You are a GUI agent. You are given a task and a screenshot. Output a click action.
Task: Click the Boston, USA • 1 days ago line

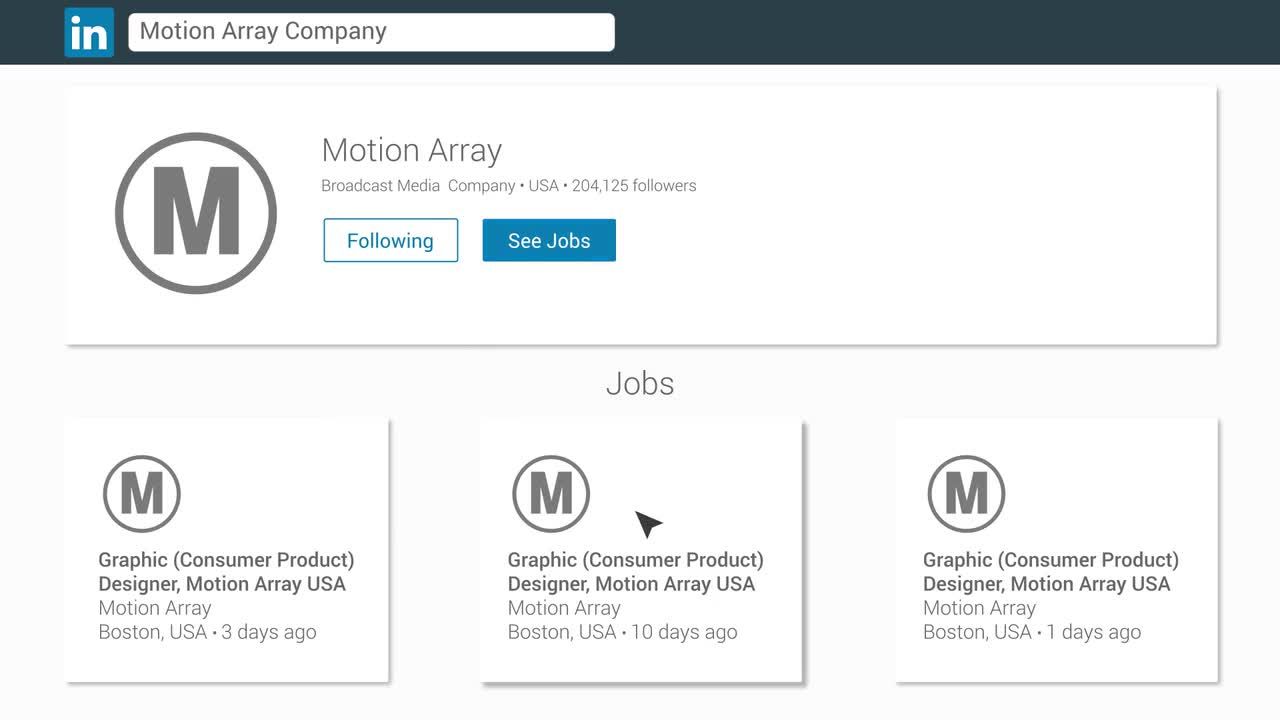pos(1031,632)
